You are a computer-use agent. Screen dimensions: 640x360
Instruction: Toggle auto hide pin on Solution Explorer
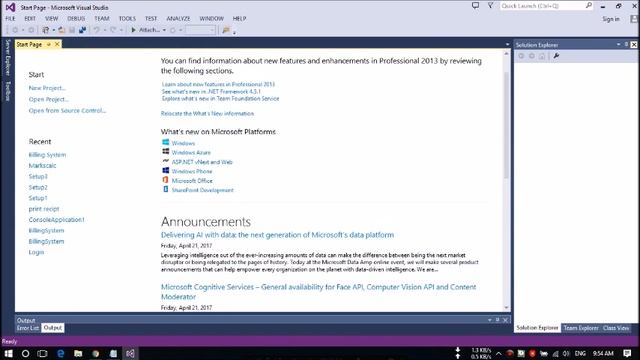(x=626, y=44)
